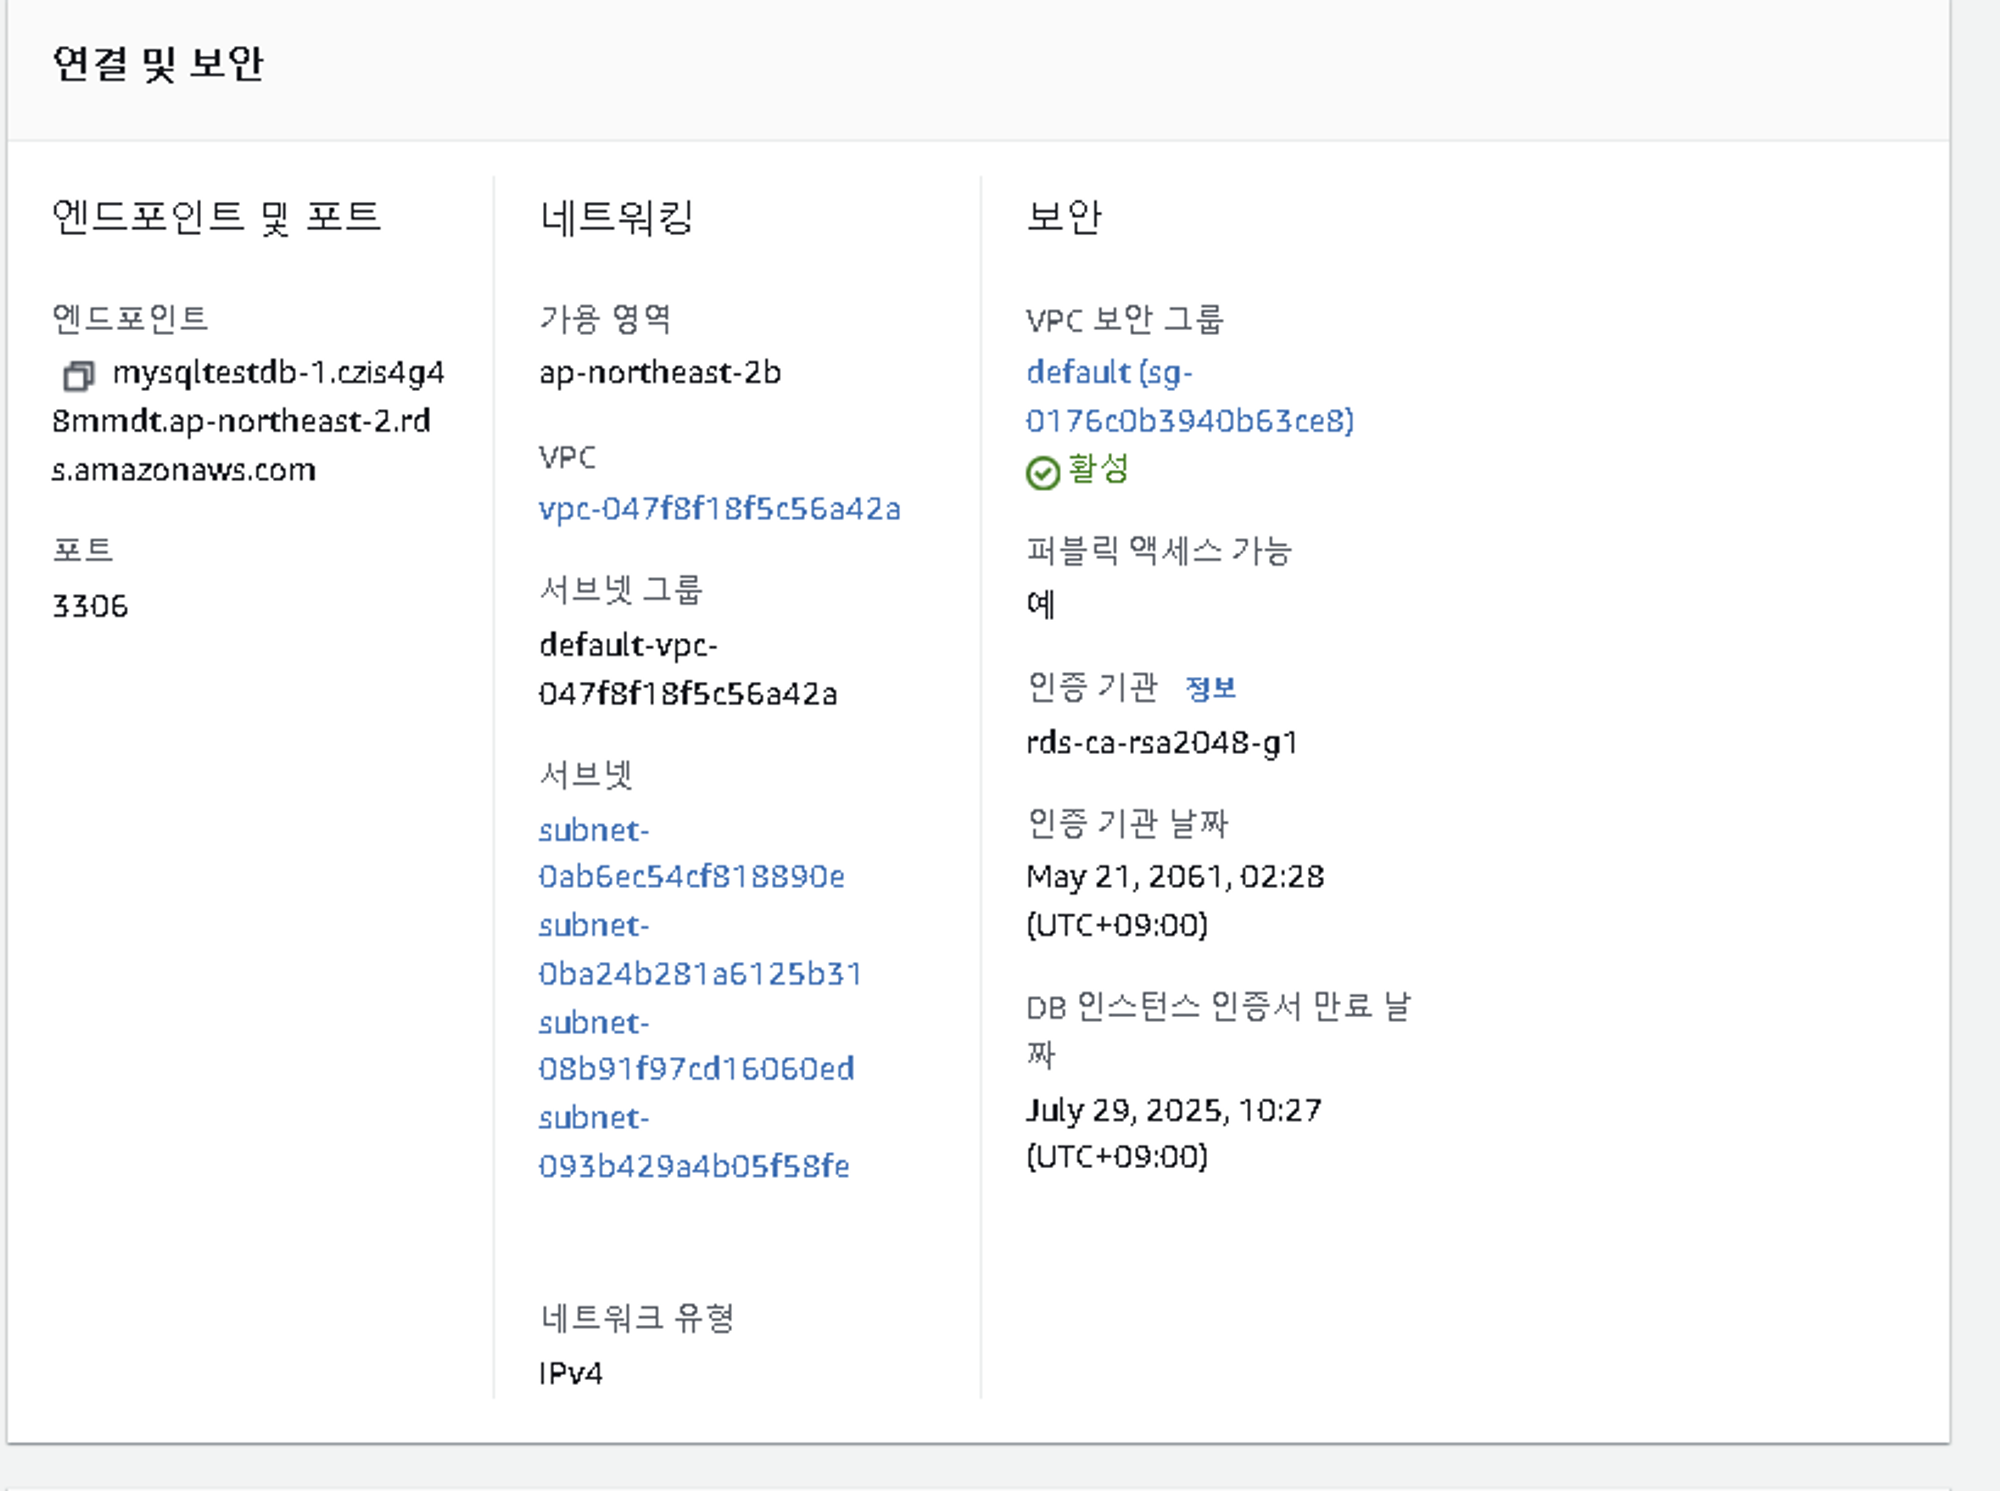2000x1491 pixels.
Task: Click the endpoint hostname text
Action: coord(240,421)
